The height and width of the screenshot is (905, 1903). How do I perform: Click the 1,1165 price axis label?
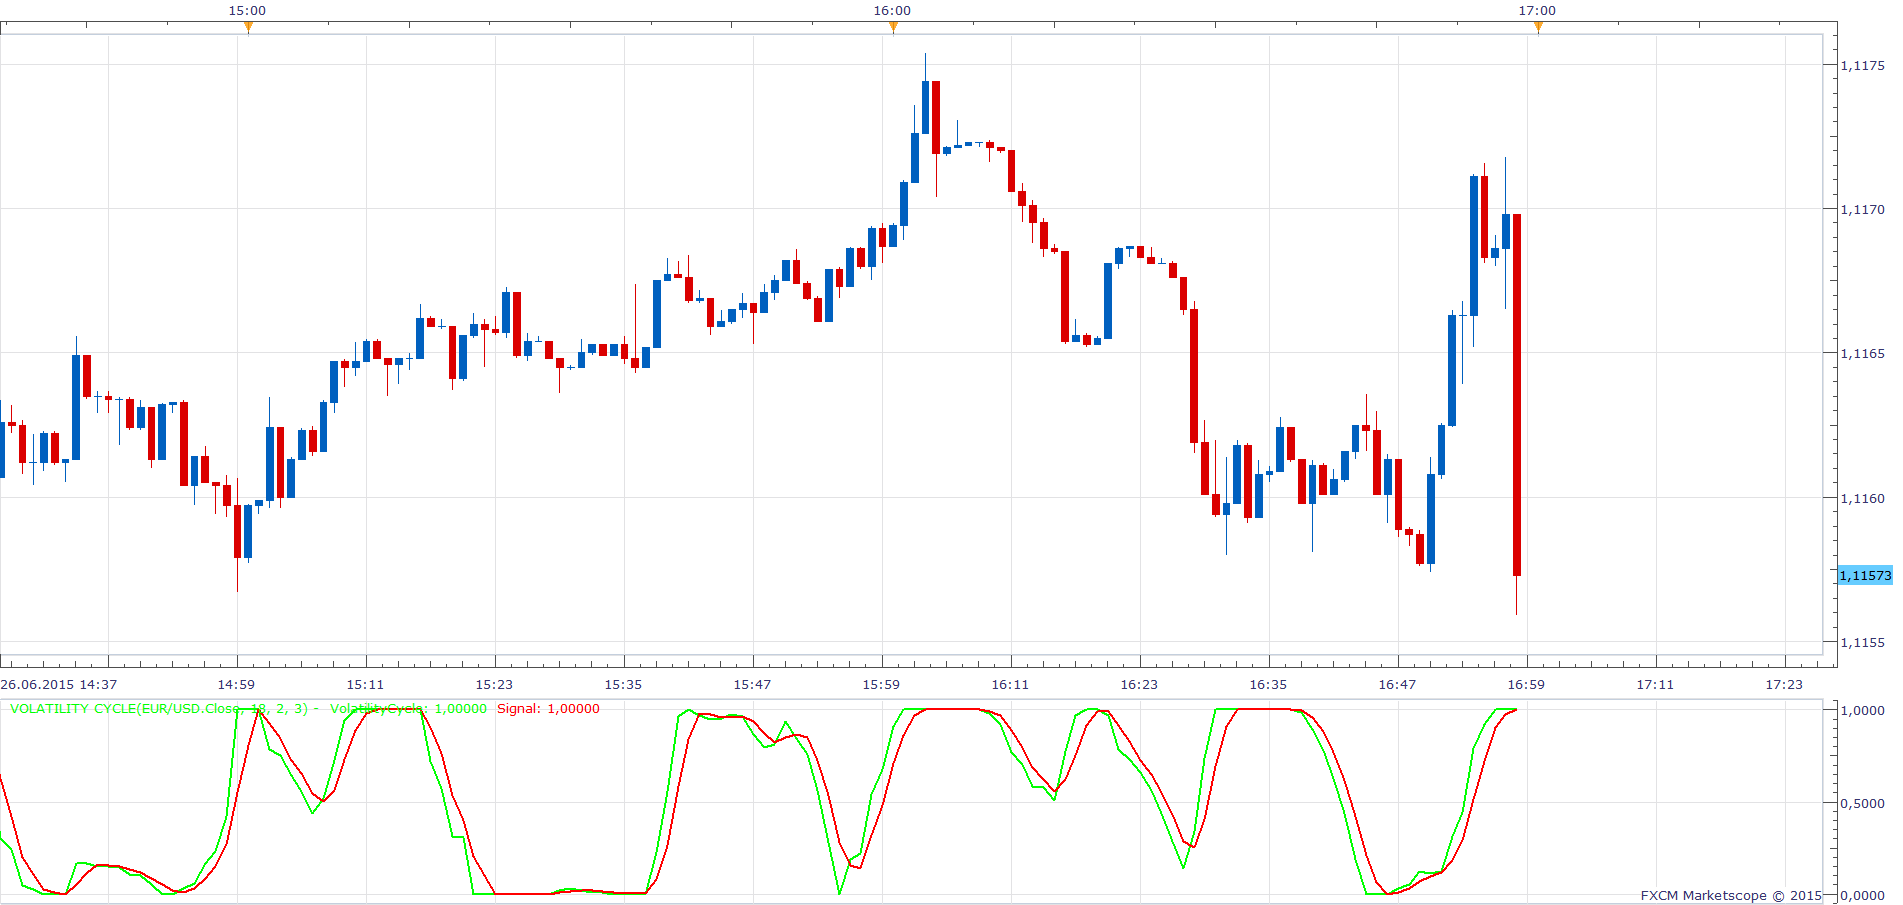point(1862,353)
